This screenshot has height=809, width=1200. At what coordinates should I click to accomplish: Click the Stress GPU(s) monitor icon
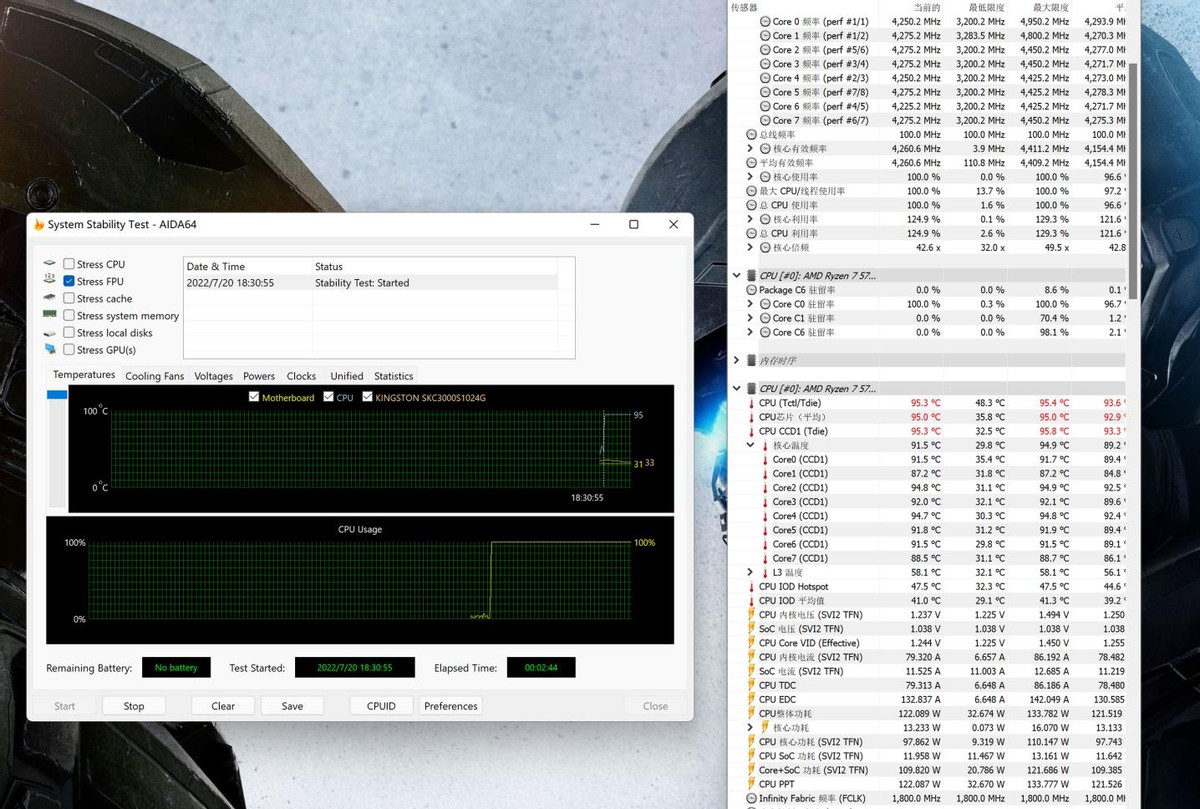[48, 349]
